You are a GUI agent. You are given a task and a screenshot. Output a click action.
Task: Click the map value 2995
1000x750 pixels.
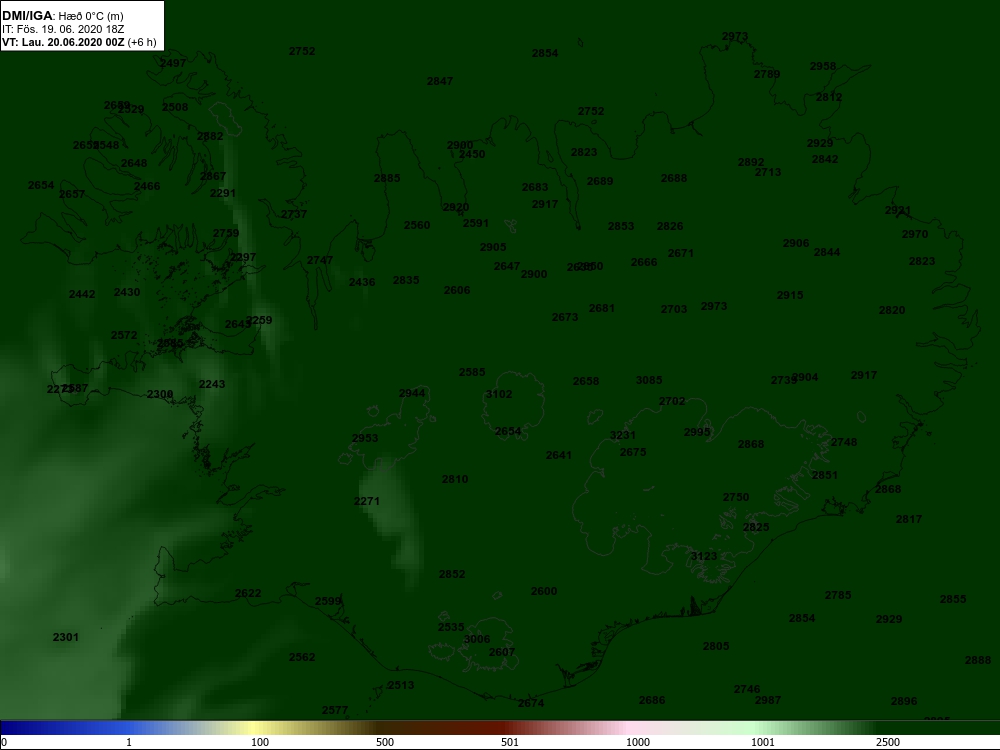697,432
